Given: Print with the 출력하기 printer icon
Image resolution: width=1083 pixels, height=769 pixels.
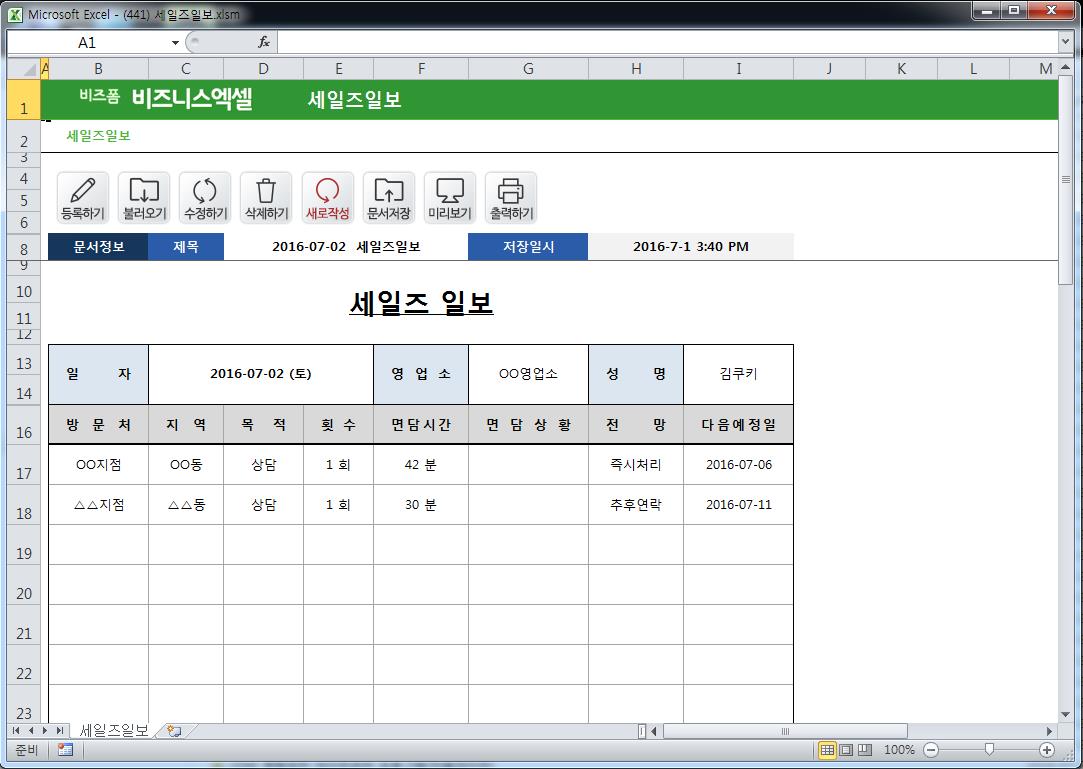Looking at the screenshot, I should (x=510, y=197).
